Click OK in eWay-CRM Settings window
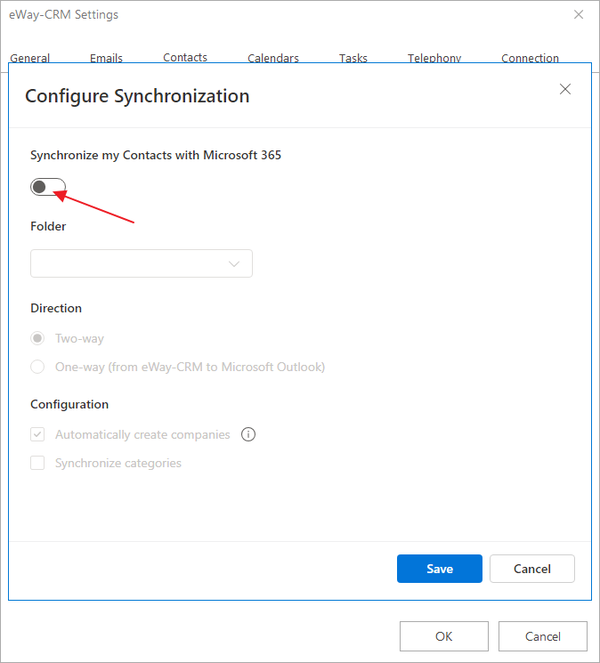 click(444, 636)
